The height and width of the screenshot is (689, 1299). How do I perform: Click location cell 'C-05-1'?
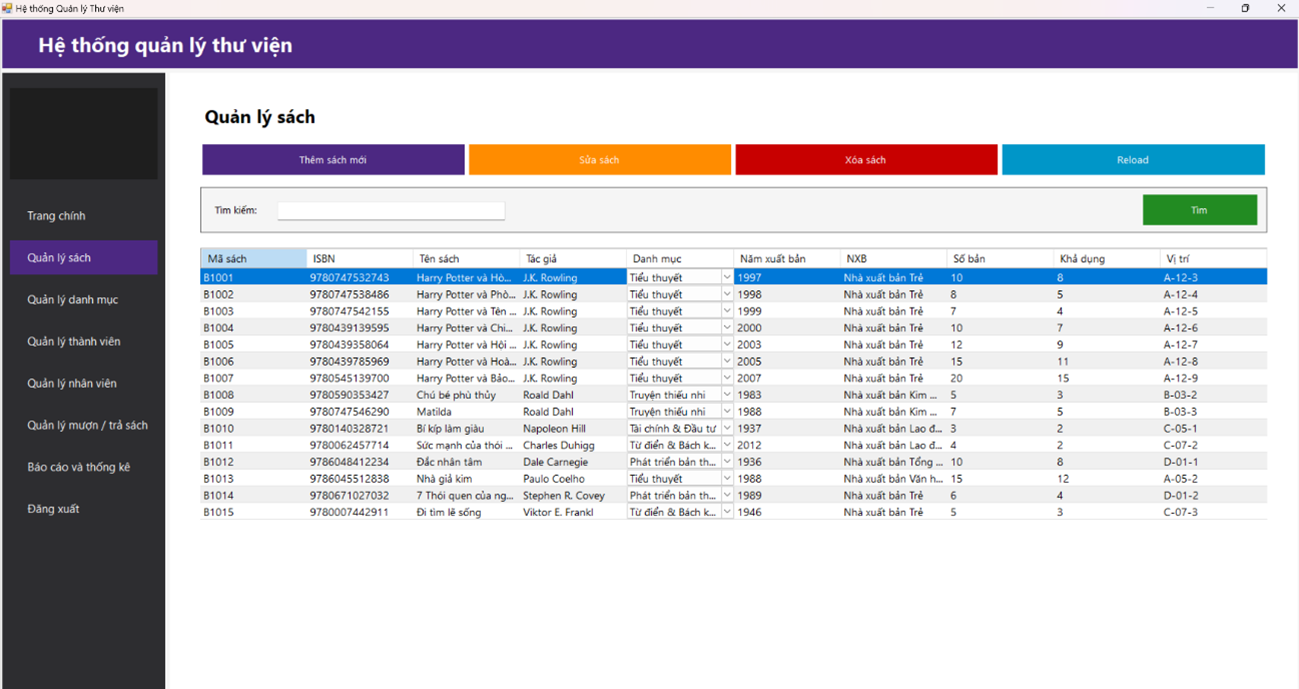pos(1214,429)
